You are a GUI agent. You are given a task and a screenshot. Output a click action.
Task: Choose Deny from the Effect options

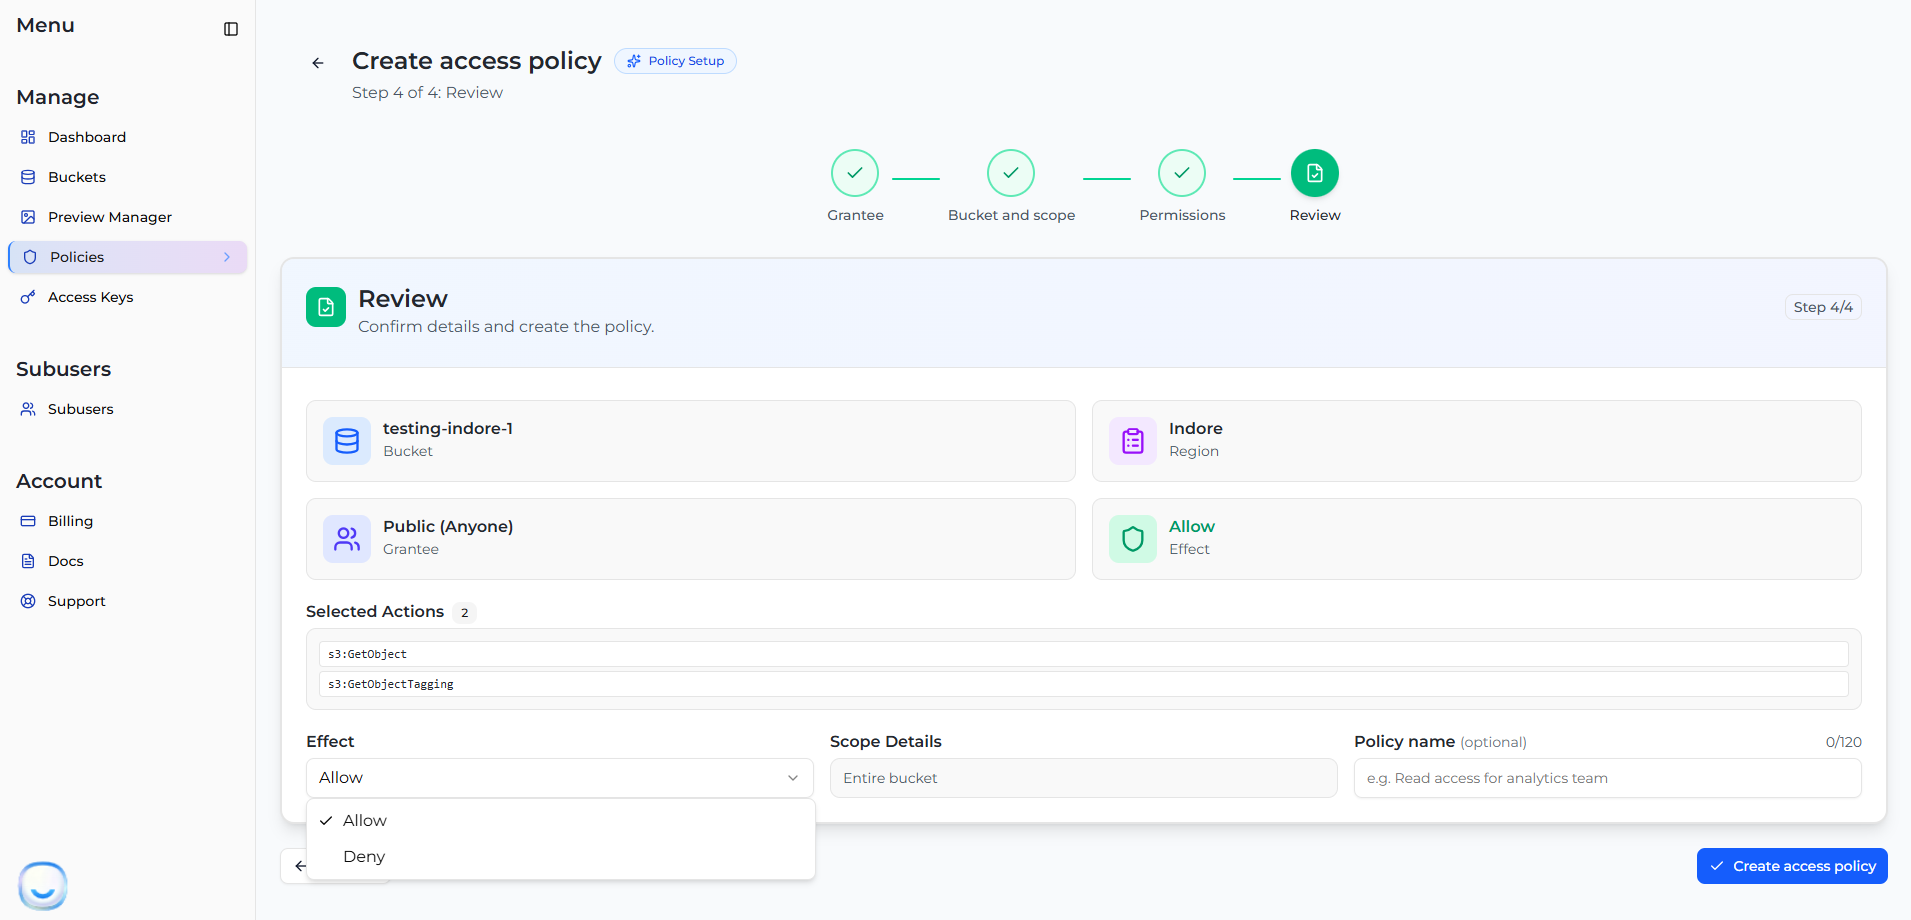coord(561,857)
